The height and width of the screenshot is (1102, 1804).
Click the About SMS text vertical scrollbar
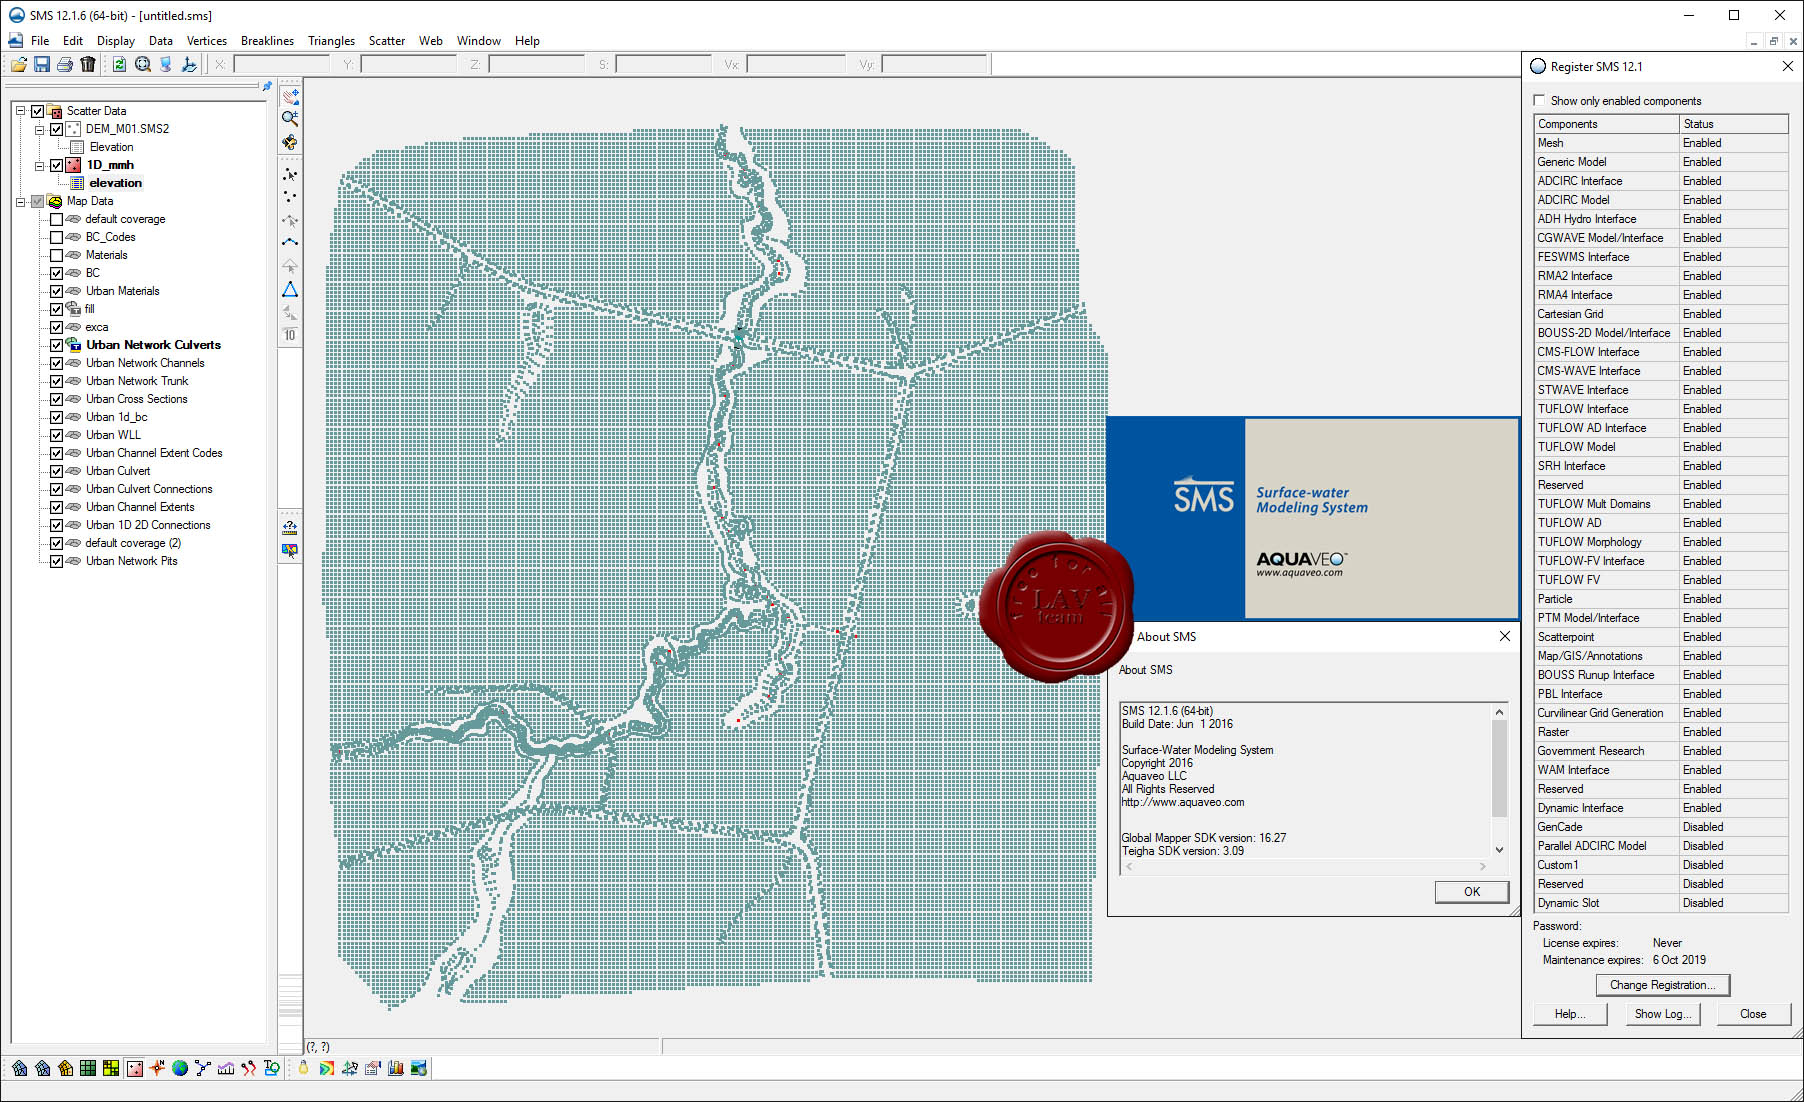tap(1499, 781)
